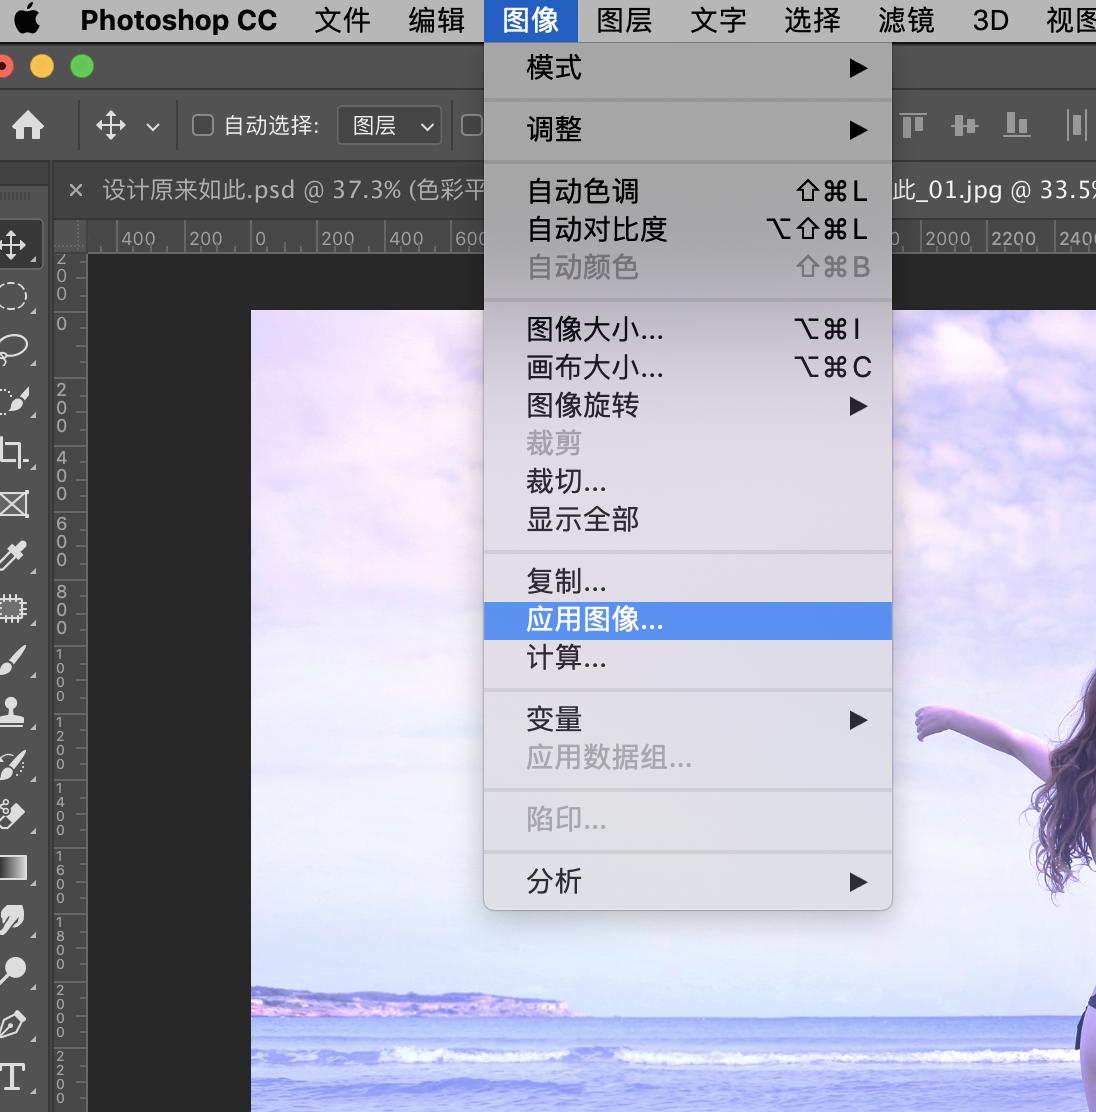1096x1112 pixels.
Task: Select the Eyedropper tool
Action: 20,556
